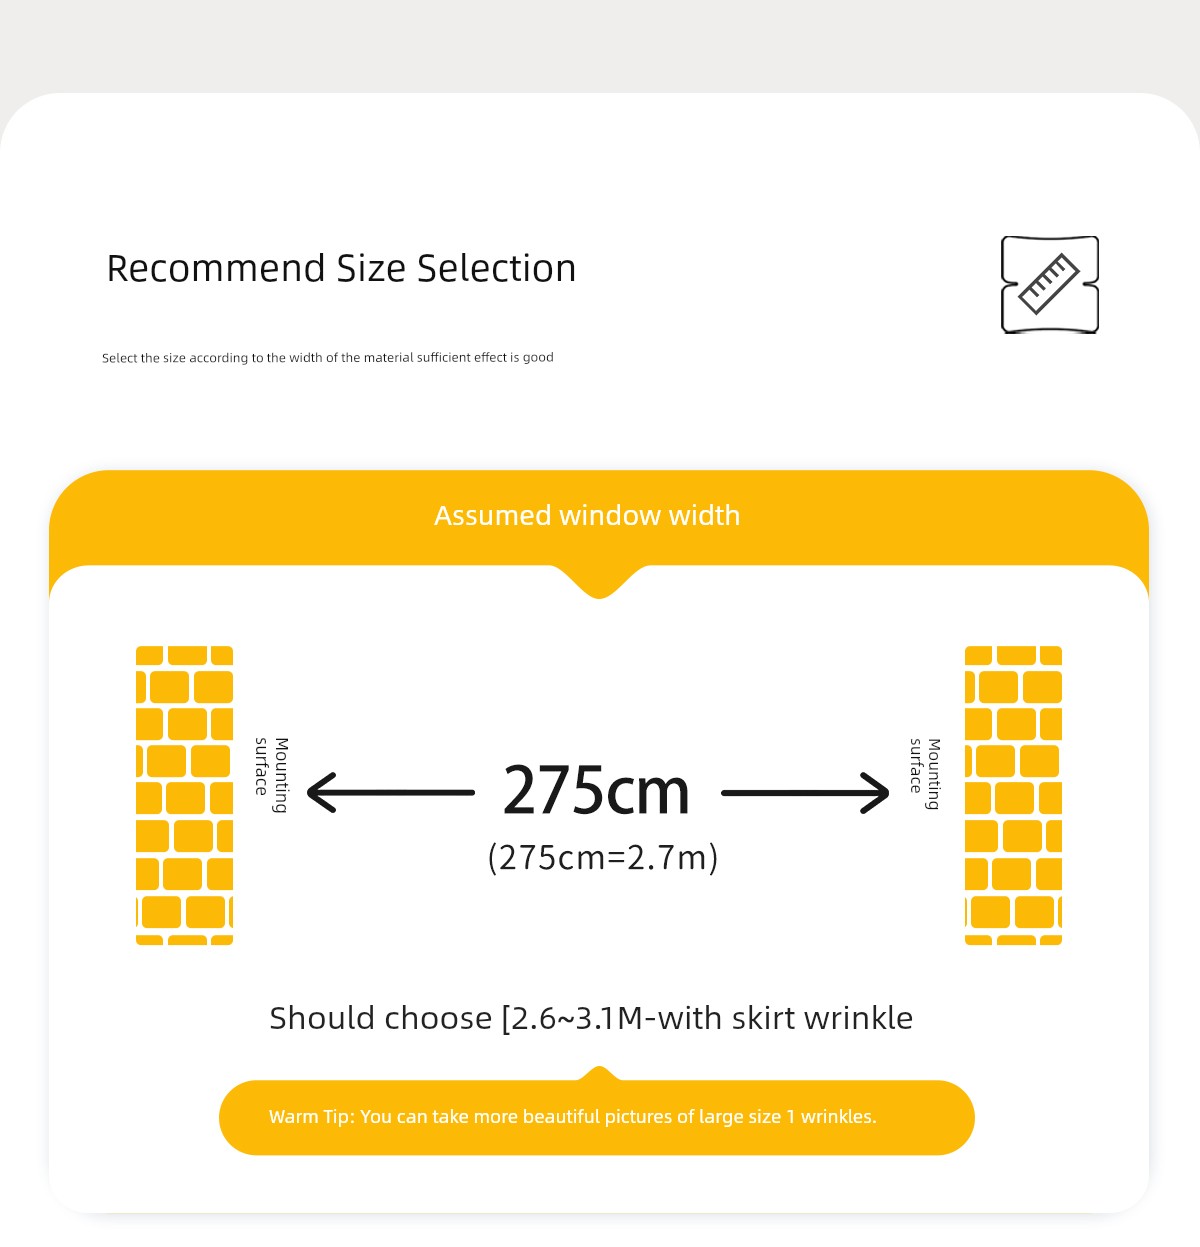The image size is (1200, 1247).
Task: Click the left Mounting surface label
Action: click(x=271, y=775)
